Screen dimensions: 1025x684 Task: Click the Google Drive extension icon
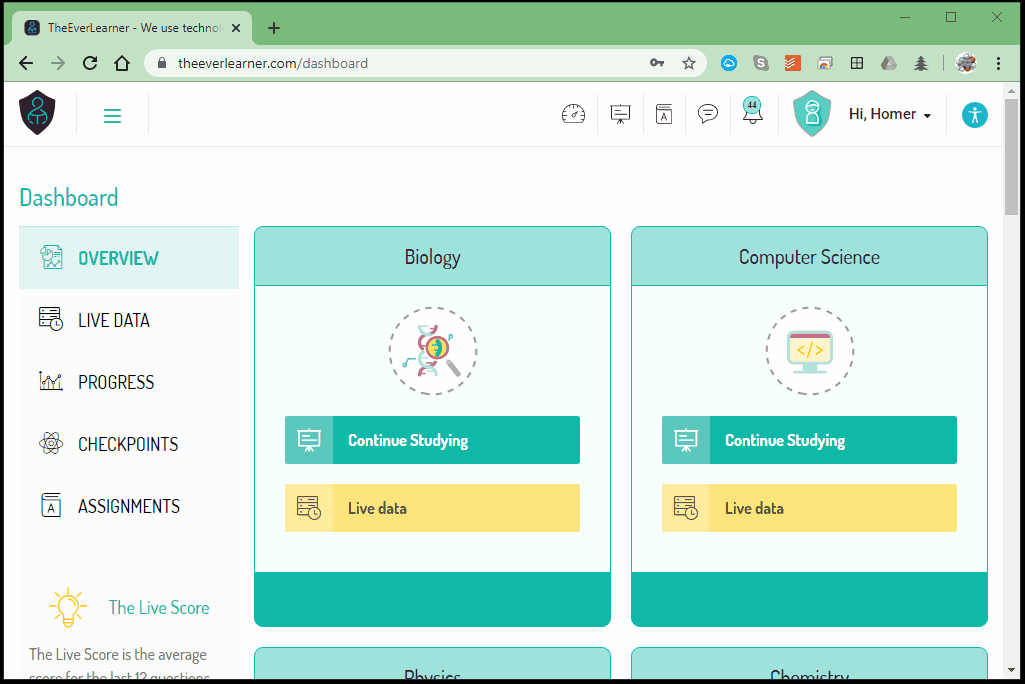point(888,63)
